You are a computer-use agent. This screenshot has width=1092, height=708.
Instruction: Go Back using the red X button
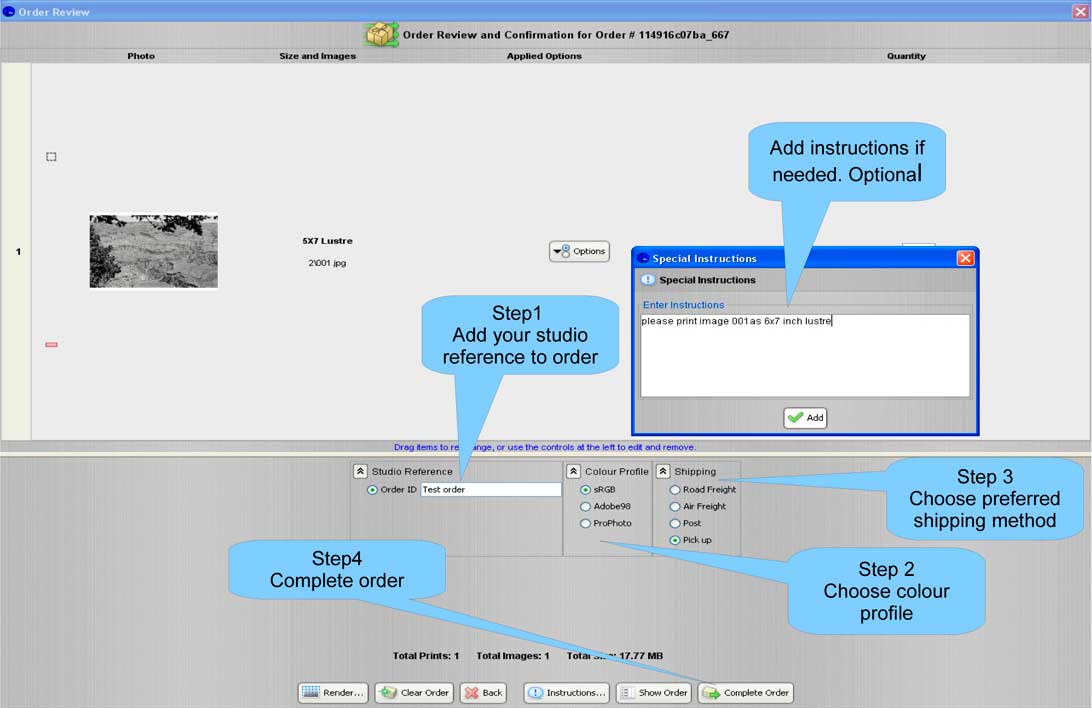pos(484,692)
